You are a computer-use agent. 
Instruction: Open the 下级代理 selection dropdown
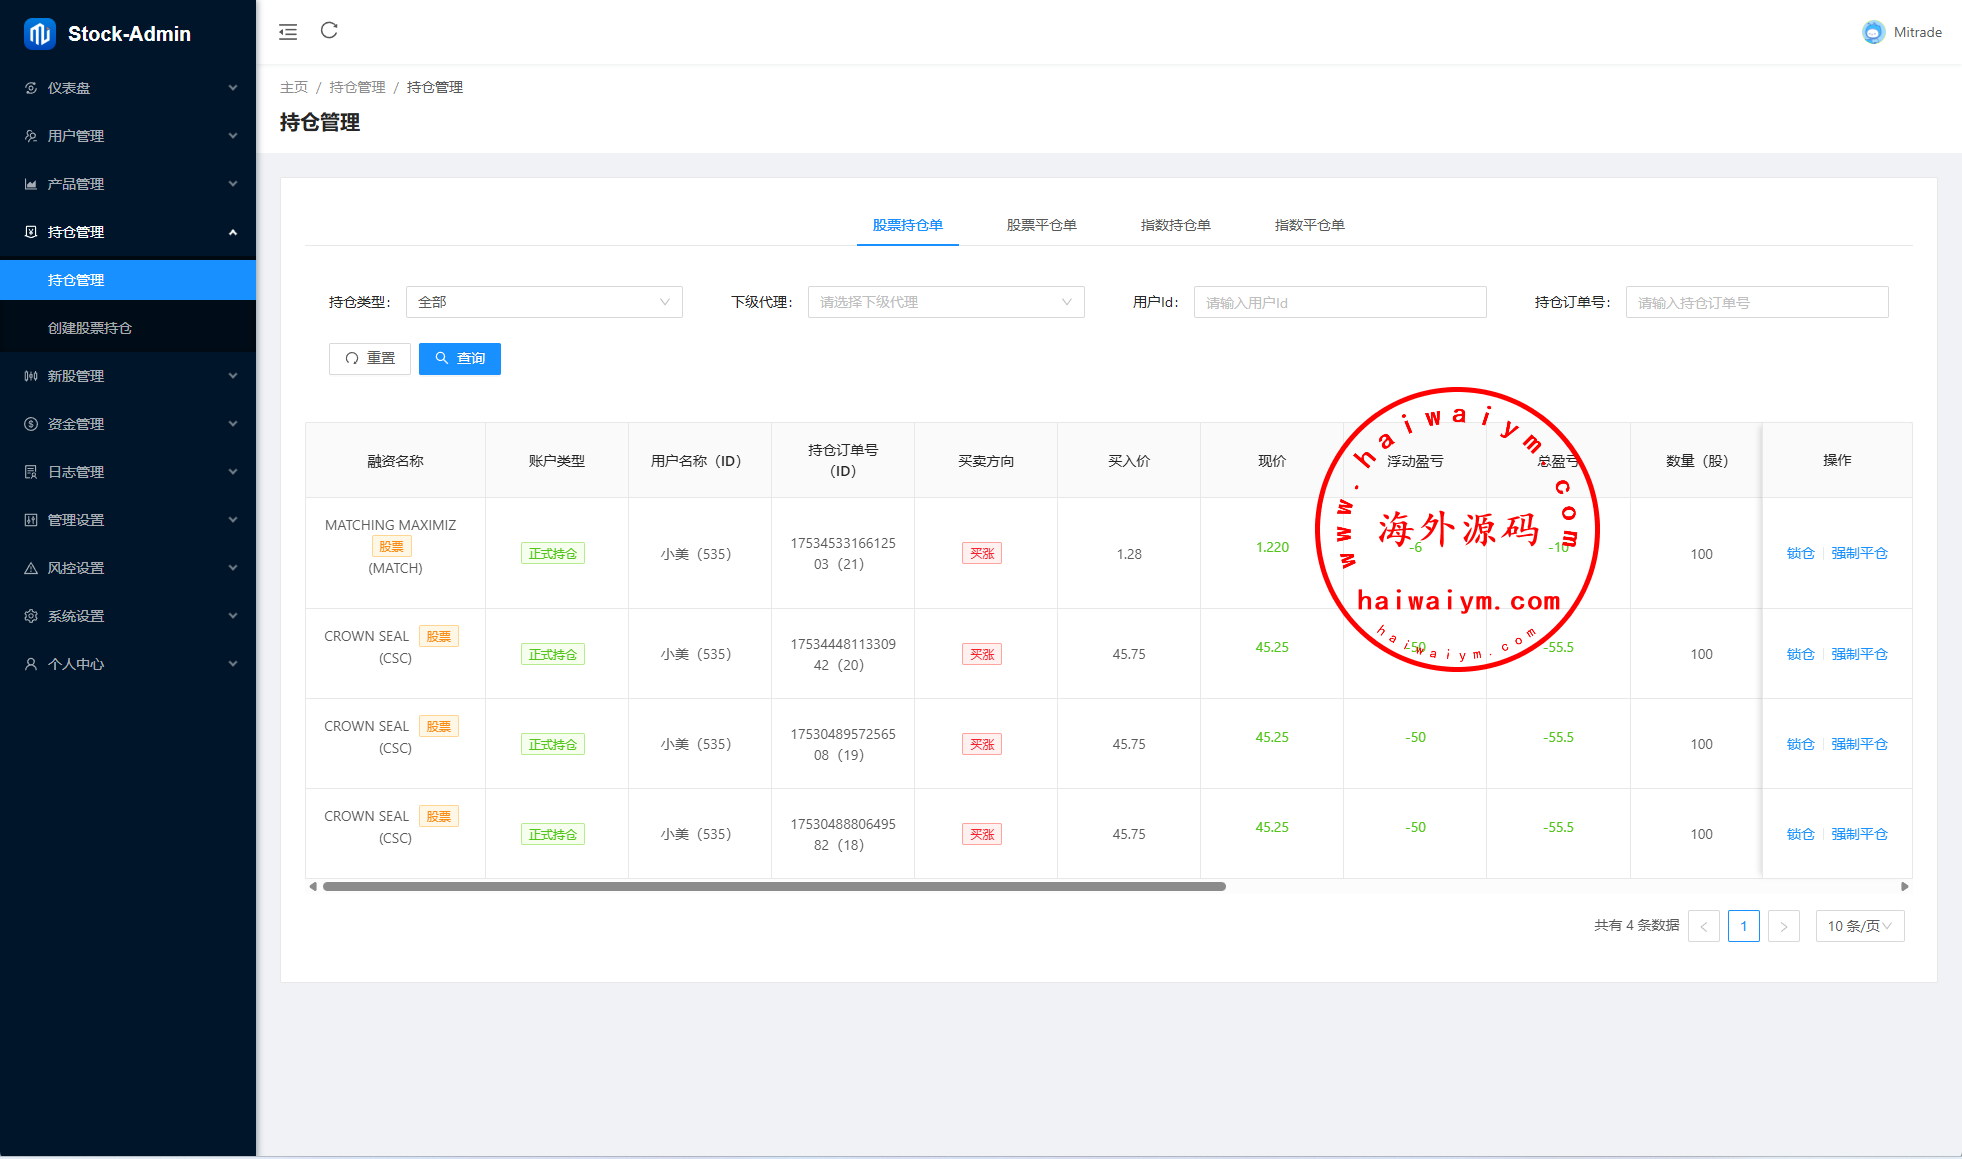[x=945, y=302]
